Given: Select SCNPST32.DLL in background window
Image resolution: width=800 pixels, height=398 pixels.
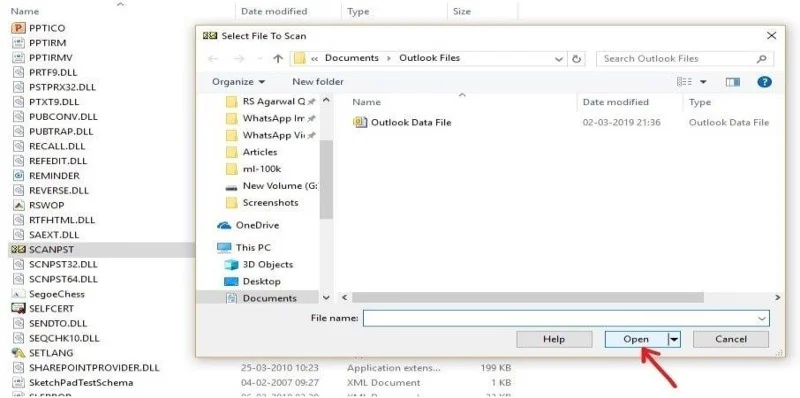Looking at the screenshot, I should coord(55,264).
